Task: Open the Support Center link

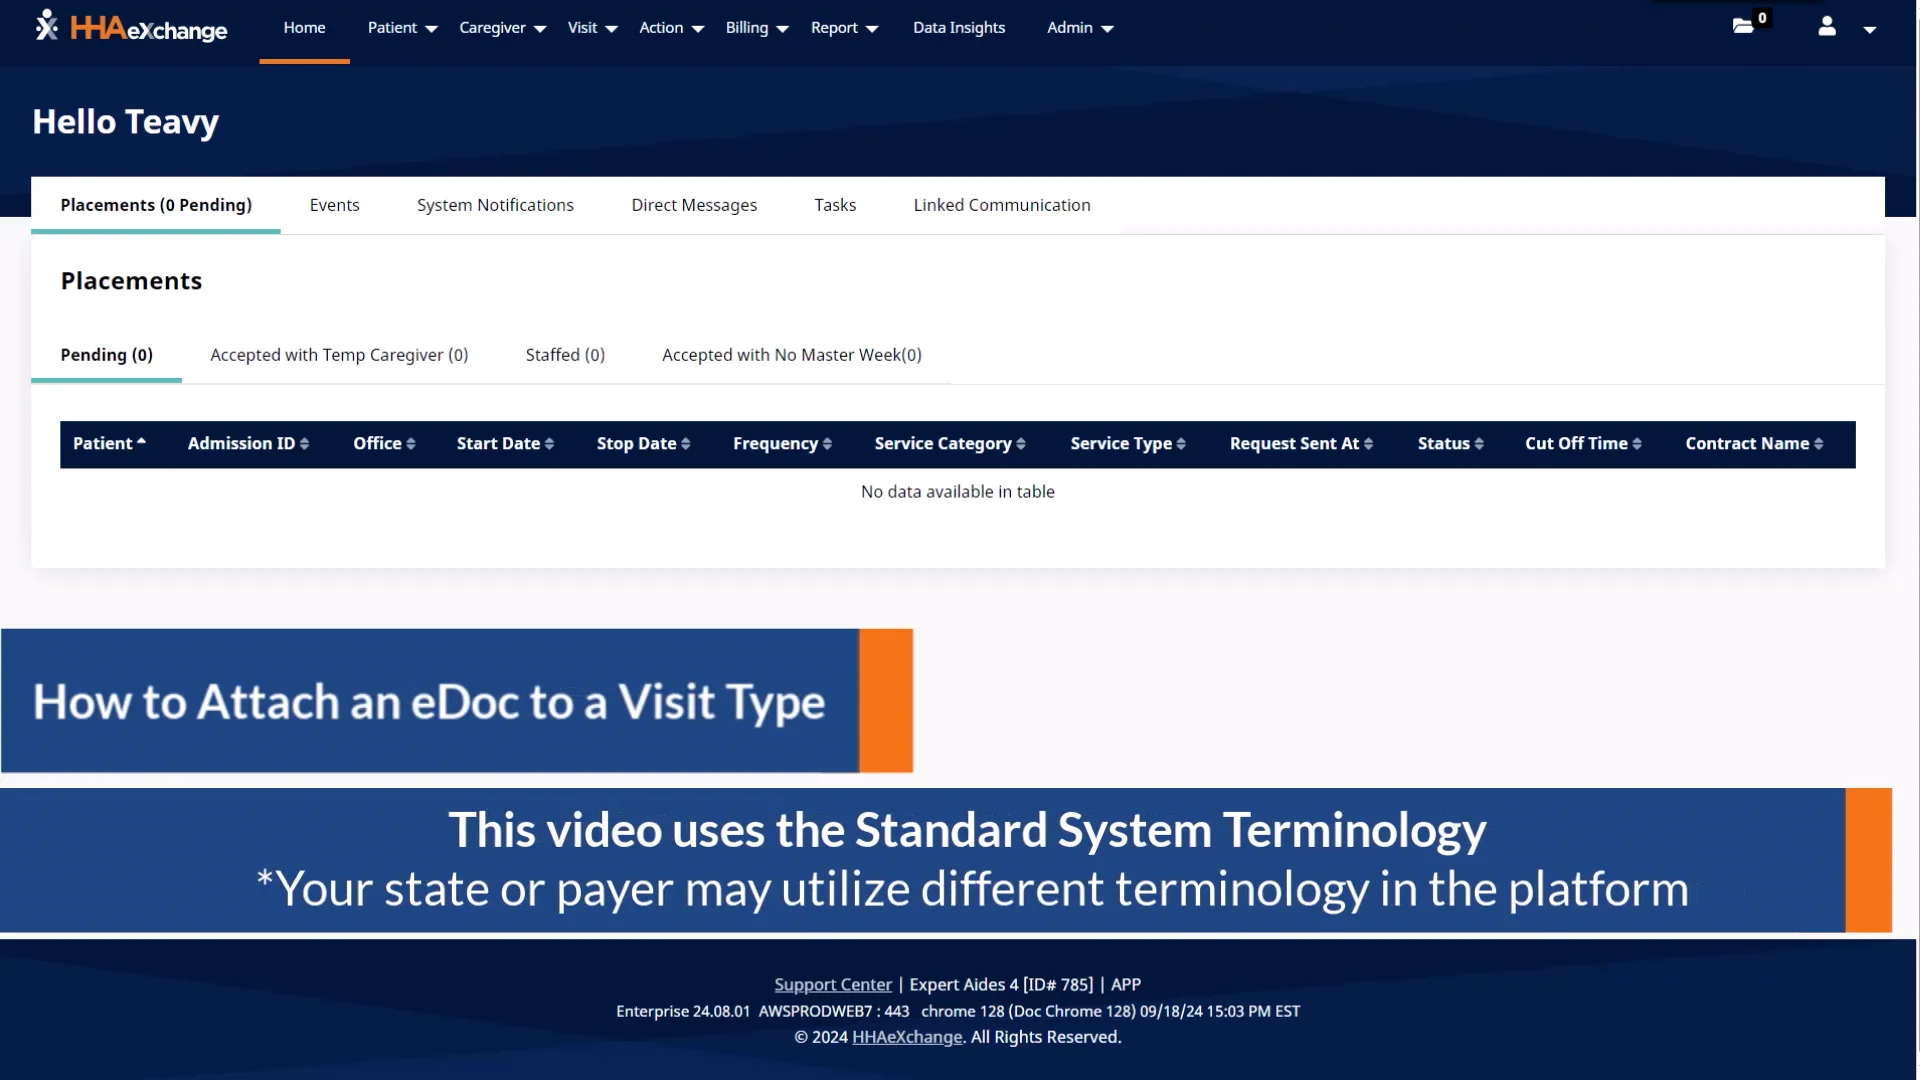Action: click(x=833, y=984)
